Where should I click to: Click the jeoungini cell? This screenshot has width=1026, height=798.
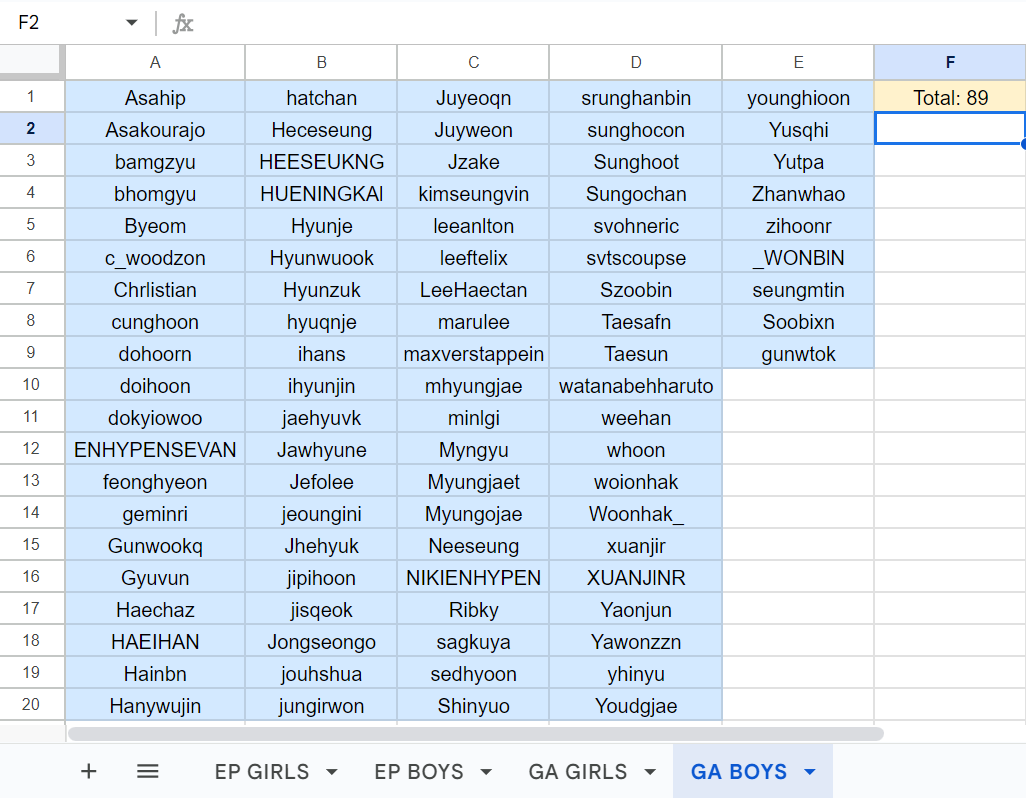[x=321, y=513]
